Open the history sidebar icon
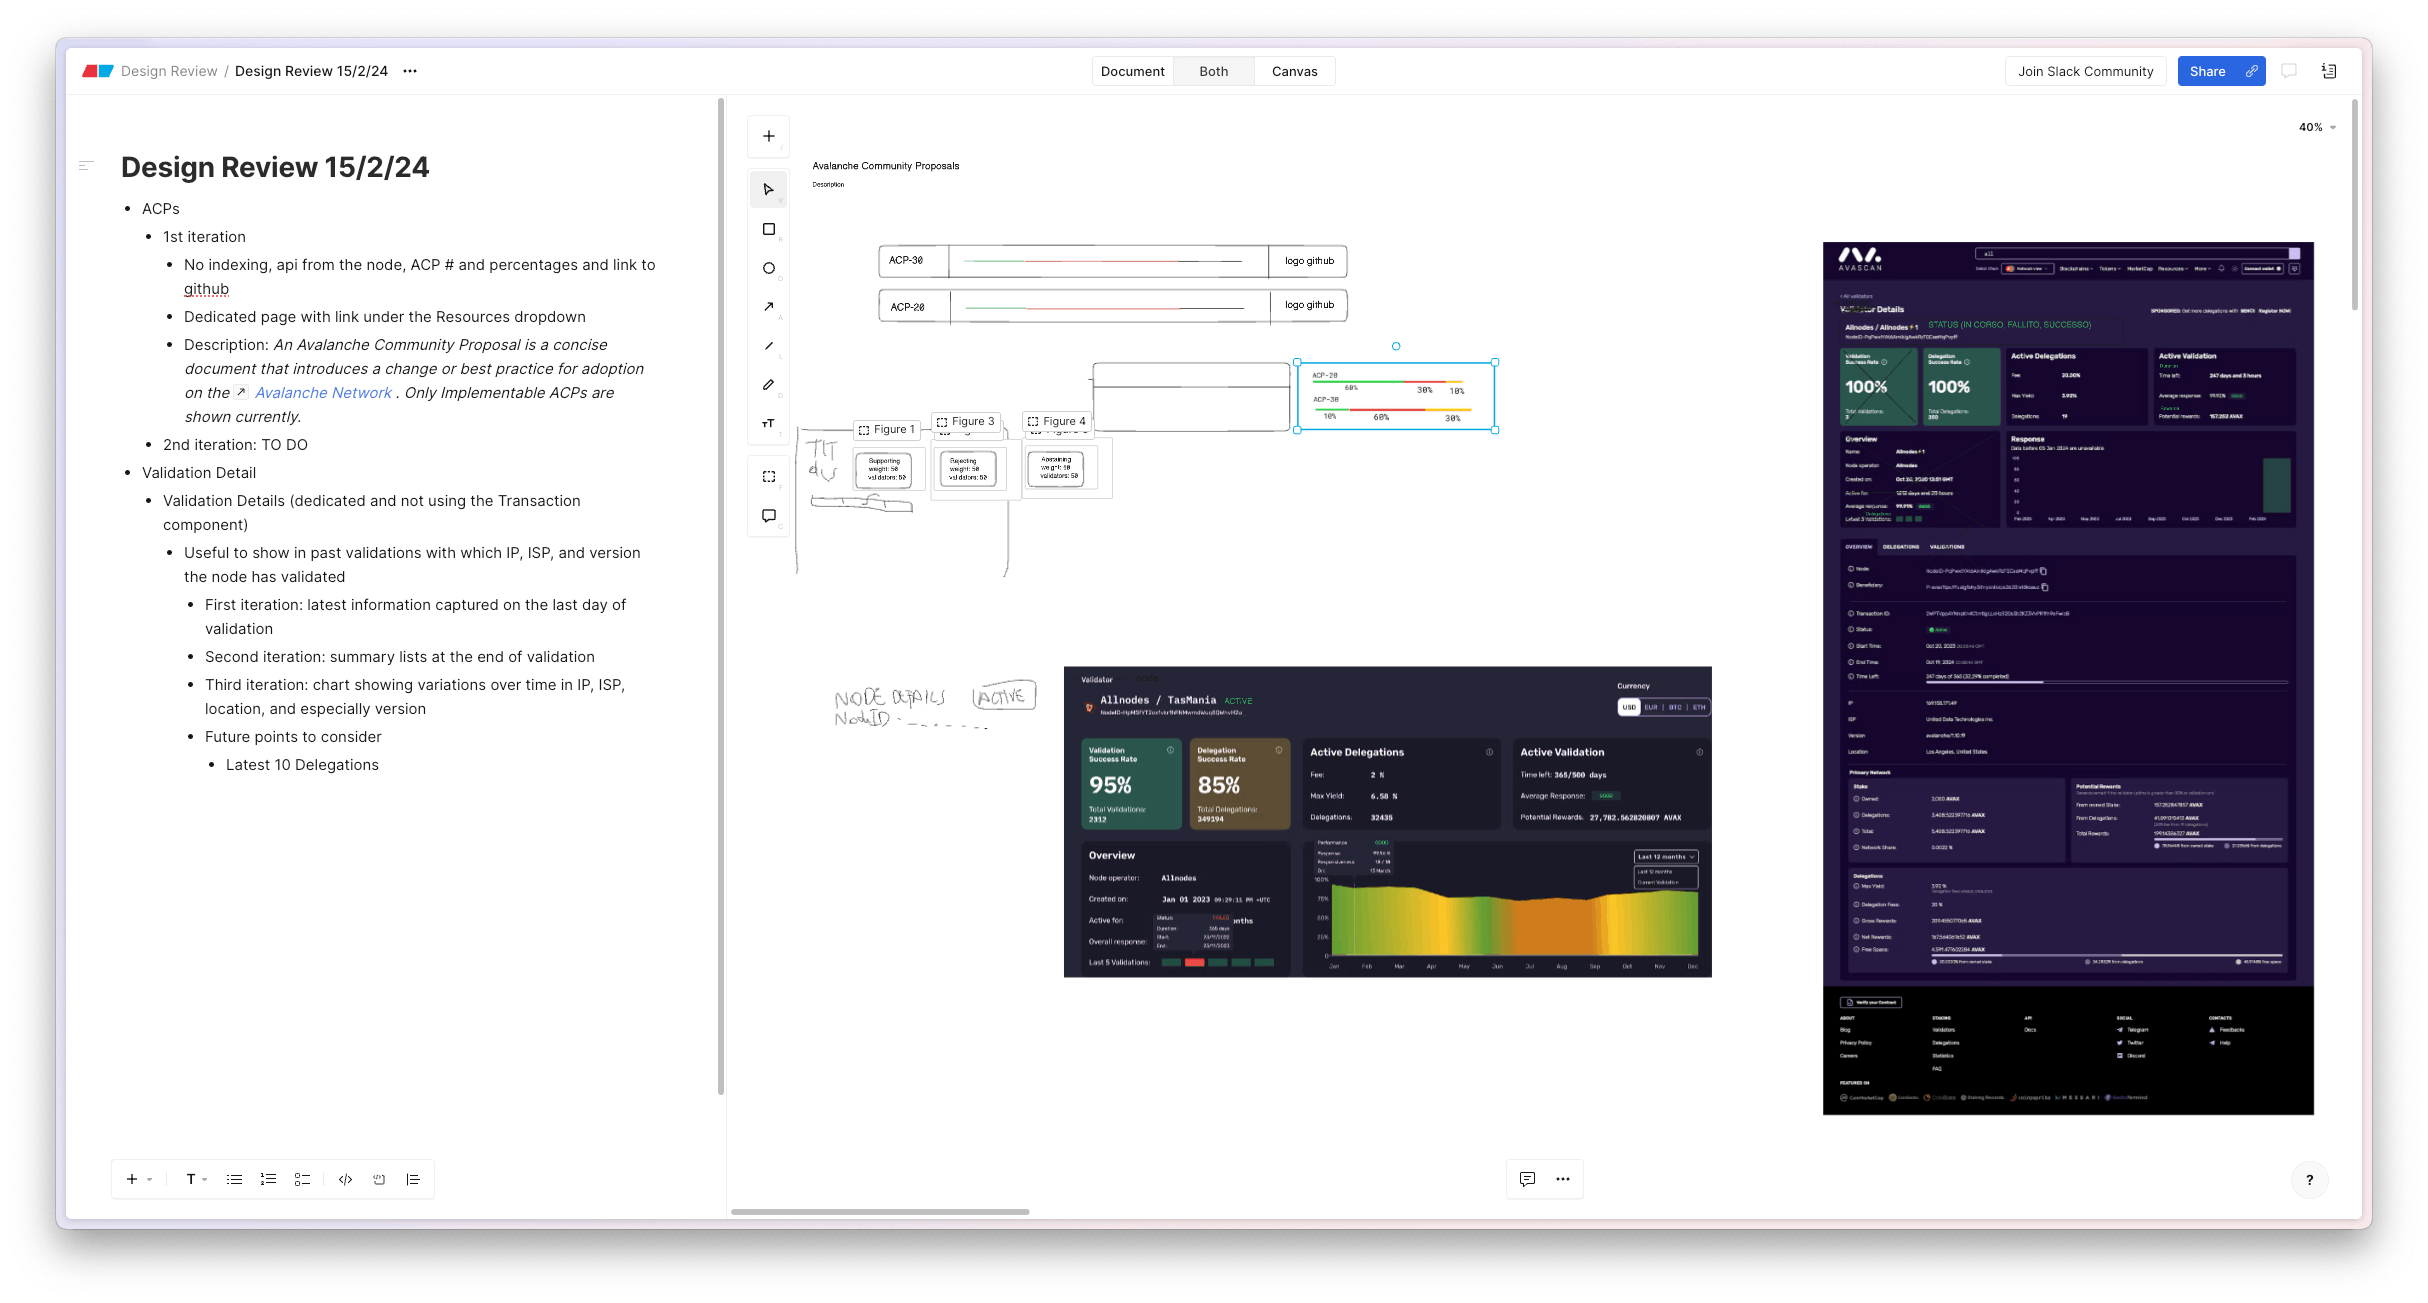 2329,71
